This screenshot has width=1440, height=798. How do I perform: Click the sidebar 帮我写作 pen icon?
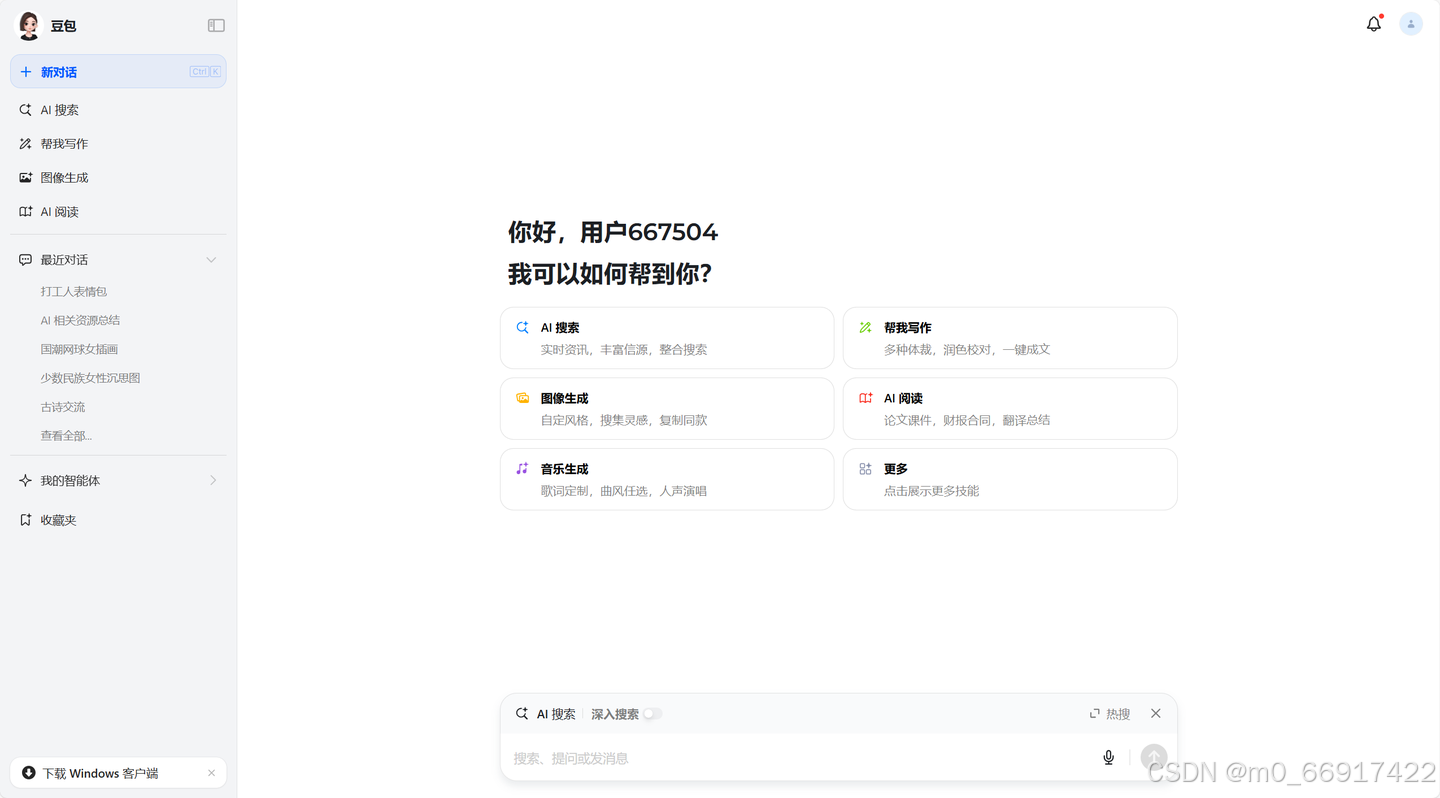(x=26, y=144)
